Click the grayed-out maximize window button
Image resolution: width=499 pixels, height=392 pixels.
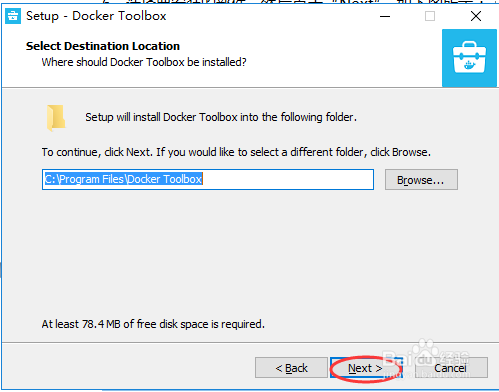click(430, 16)
